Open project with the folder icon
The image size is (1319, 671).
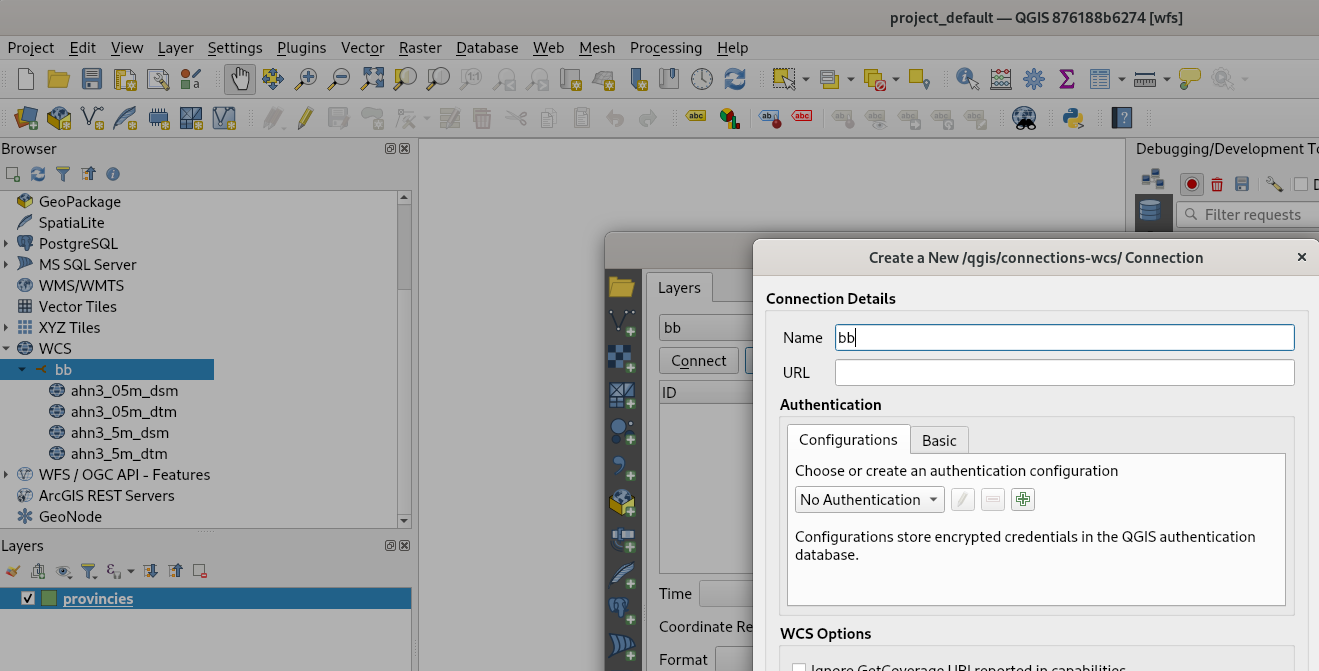coord(58,79)
